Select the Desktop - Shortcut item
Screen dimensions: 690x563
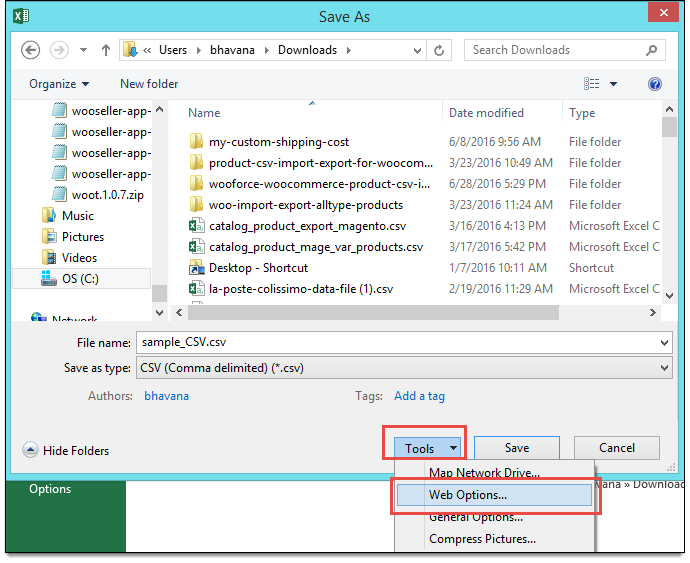coord(258,268)
